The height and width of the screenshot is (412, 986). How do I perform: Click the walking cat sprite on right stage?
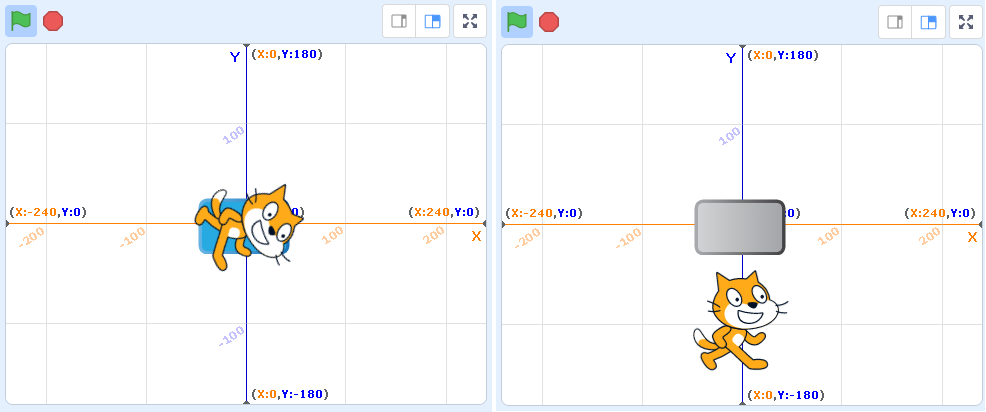click(739, 320)
